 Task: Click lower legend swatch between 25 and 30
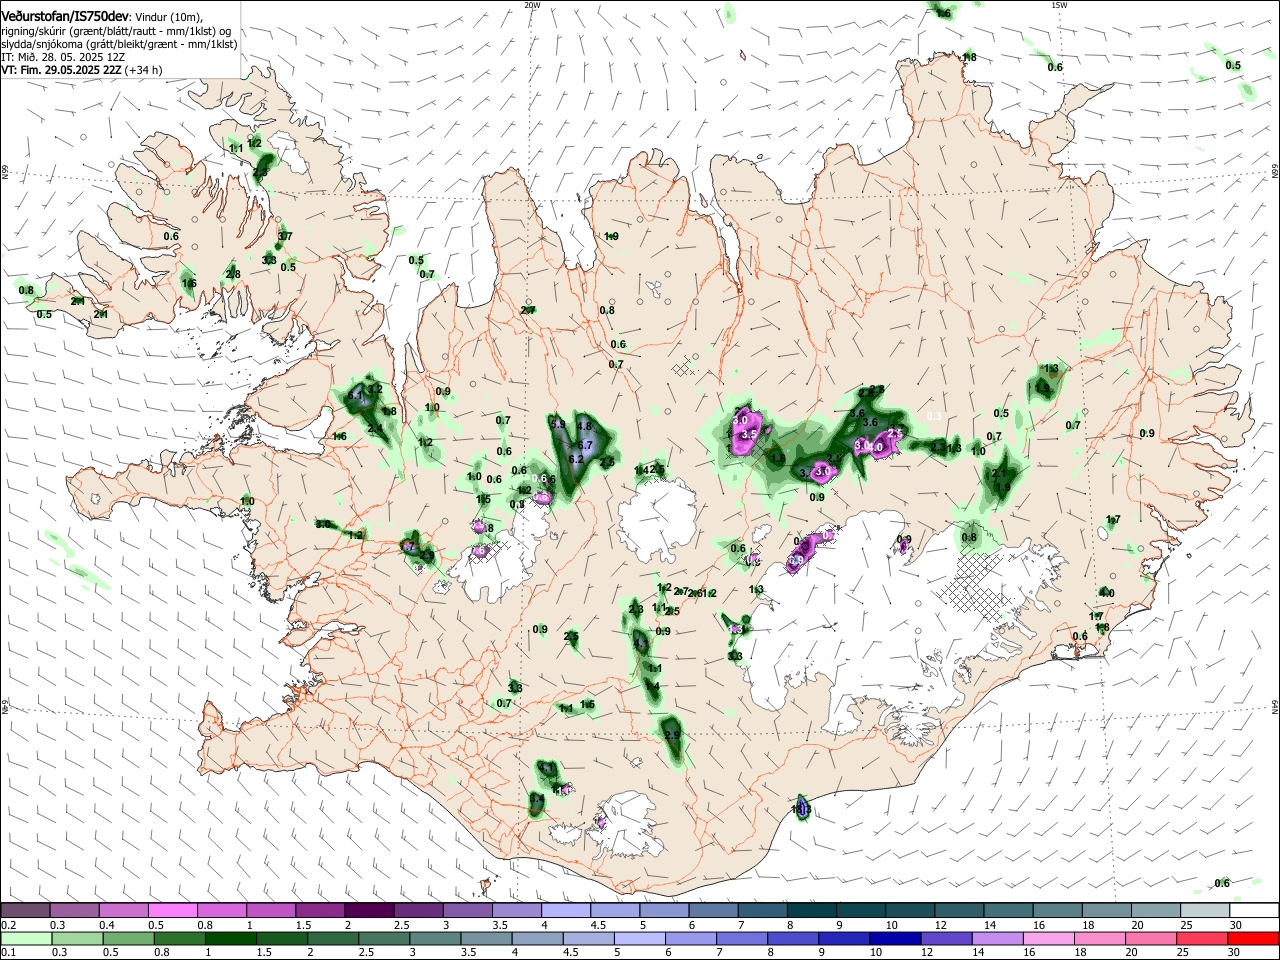point(1201,938)
